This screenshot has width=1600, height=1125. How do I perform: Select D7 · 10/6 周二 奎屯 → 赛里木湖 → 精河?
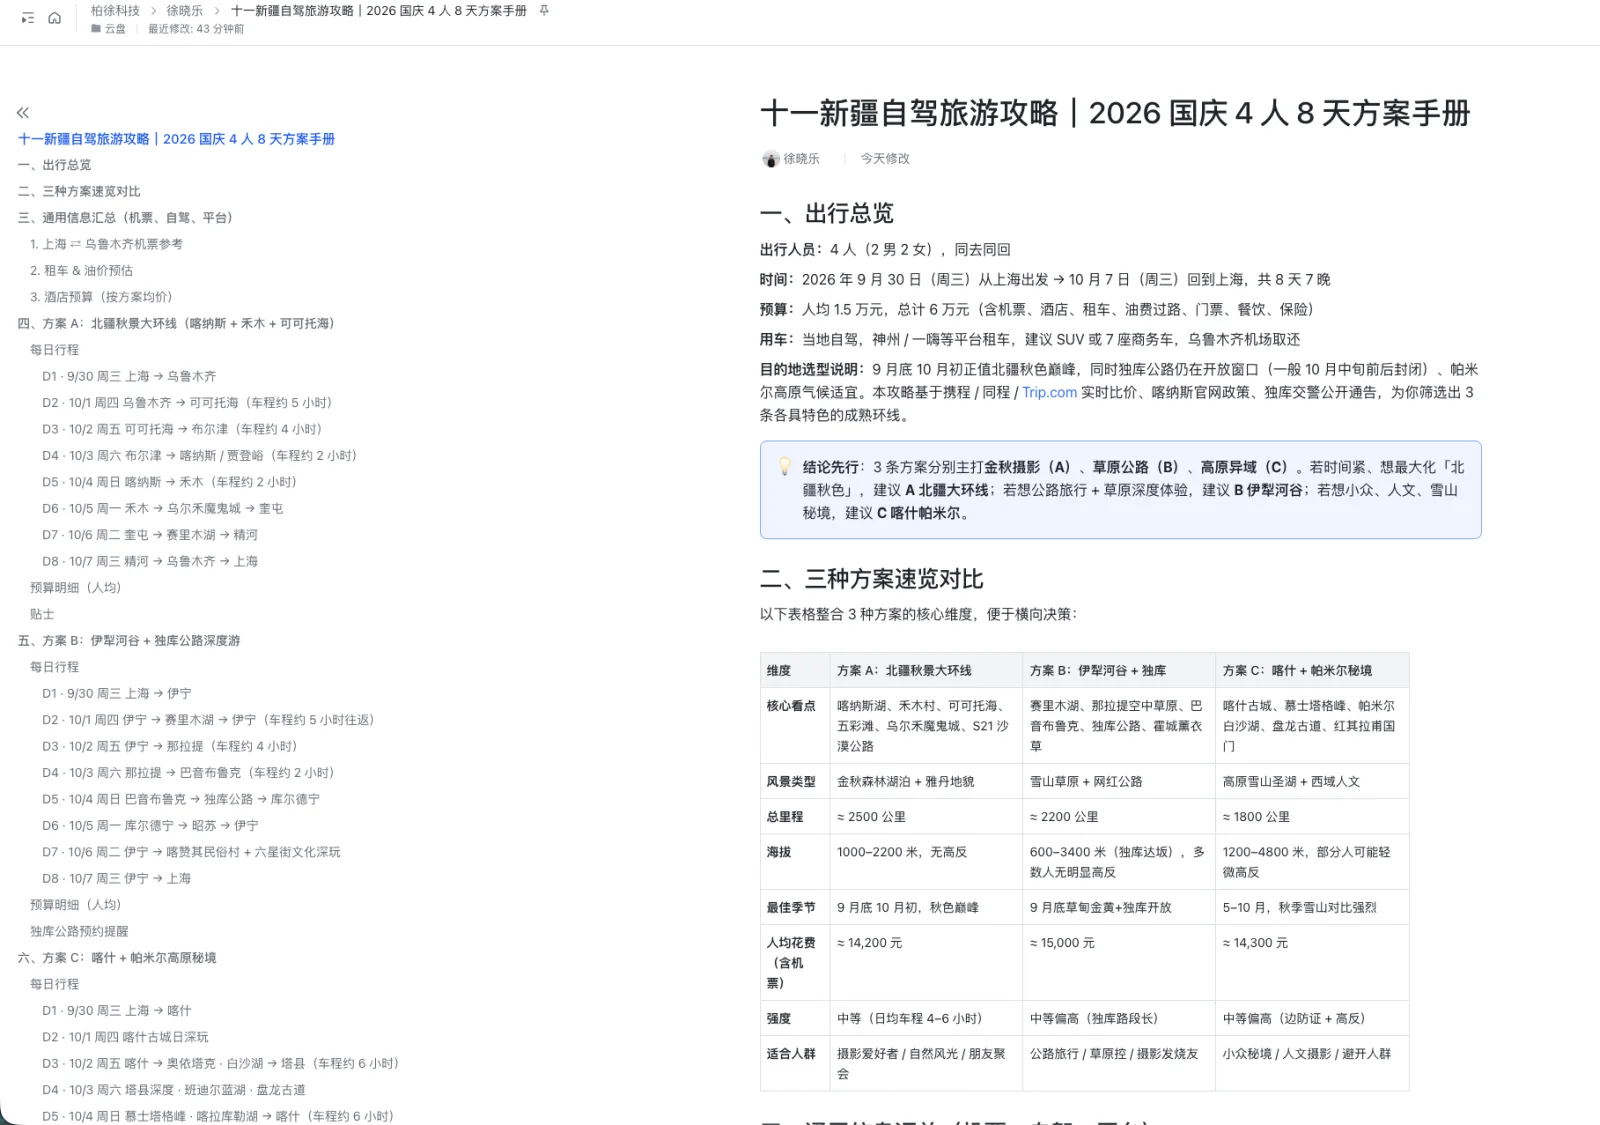pyautogui.click(x=150, y=535)
